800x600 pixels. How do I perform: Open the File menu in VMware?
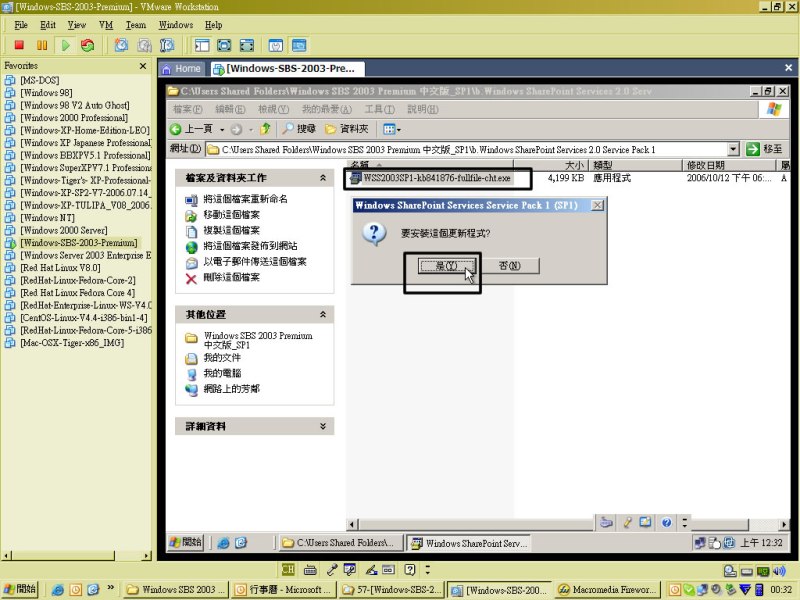(x=21, y=25)
